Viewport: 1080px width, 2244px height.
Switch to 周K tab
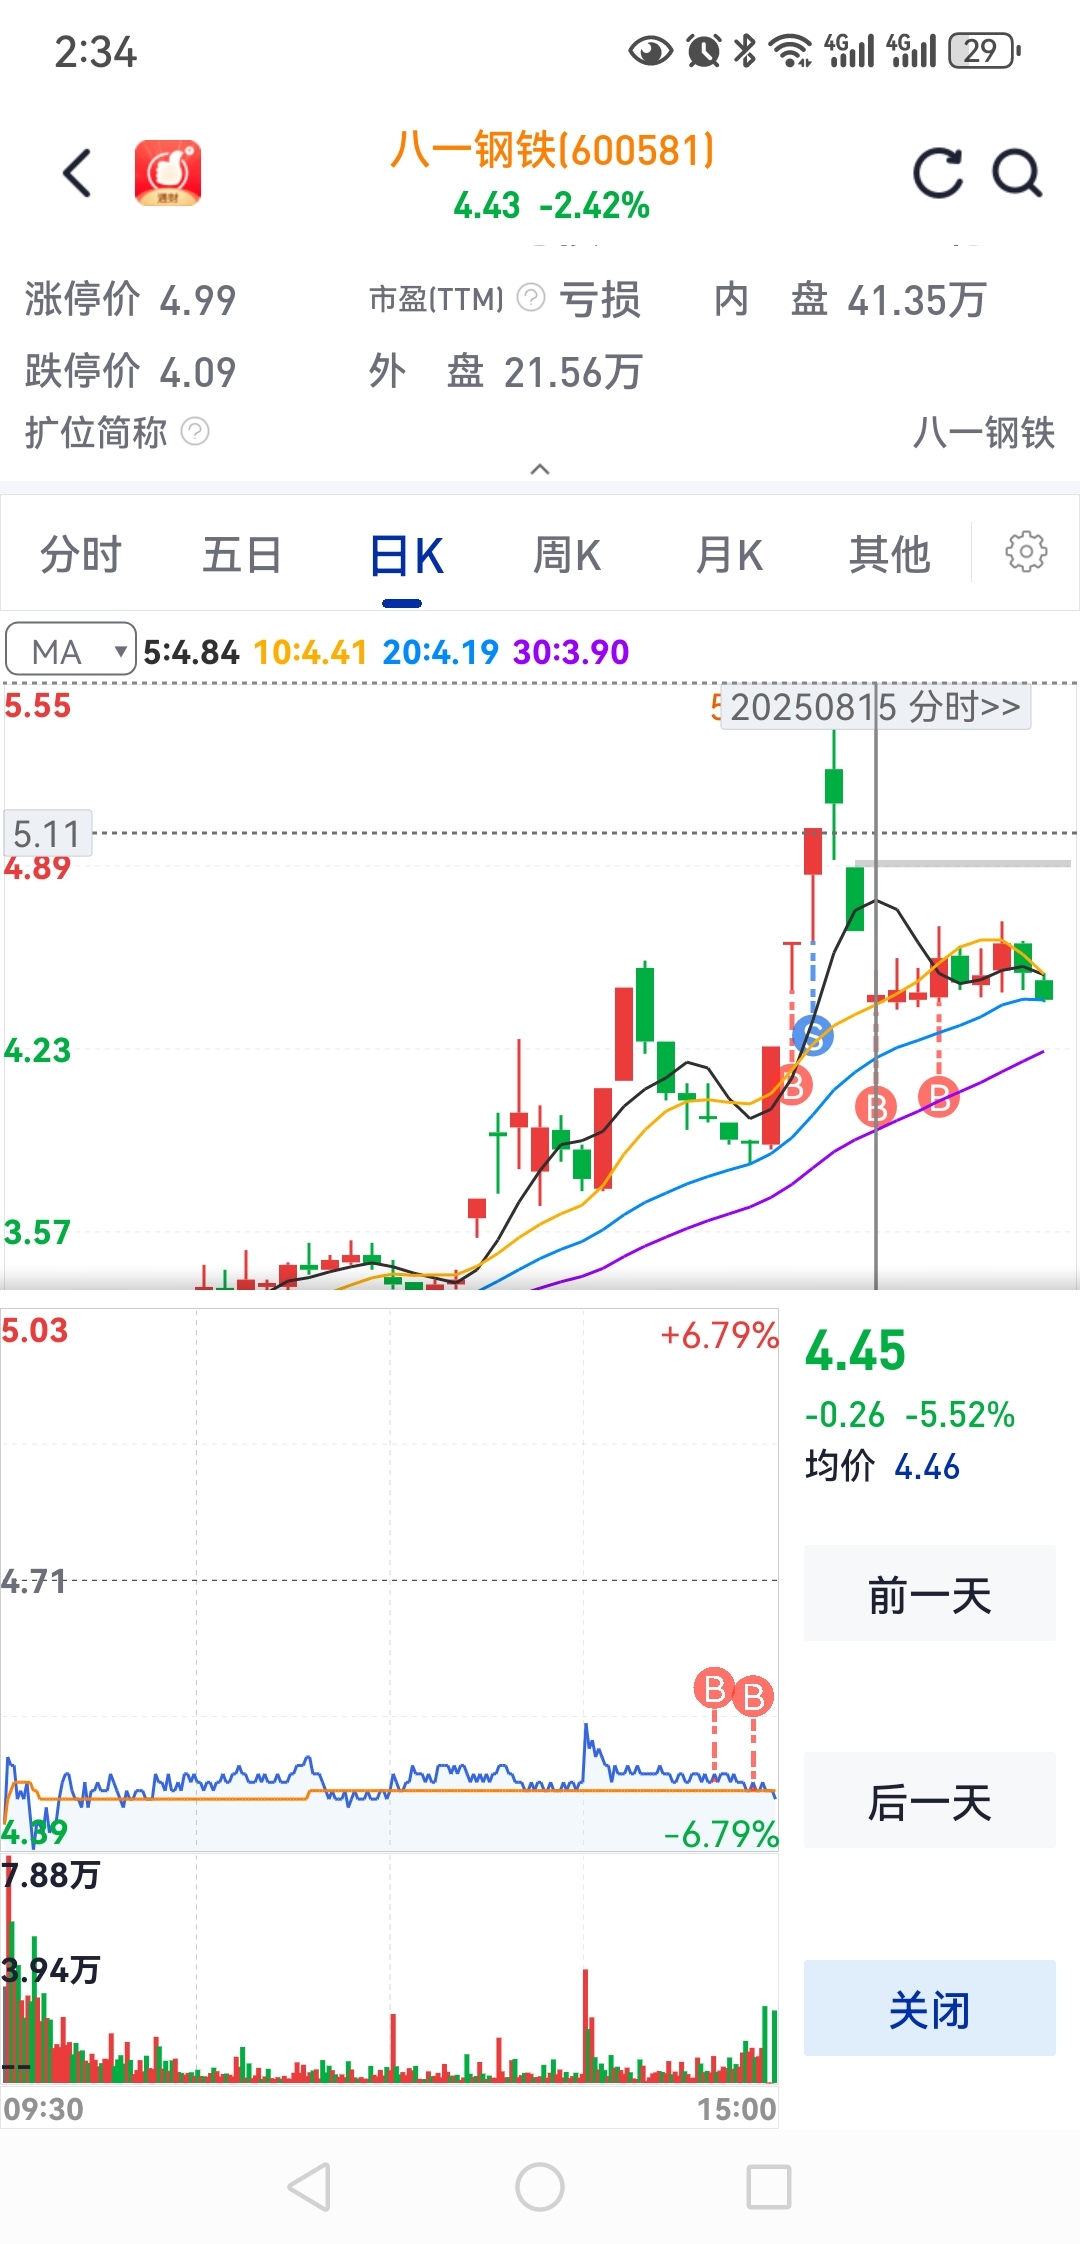coord(567,555)
